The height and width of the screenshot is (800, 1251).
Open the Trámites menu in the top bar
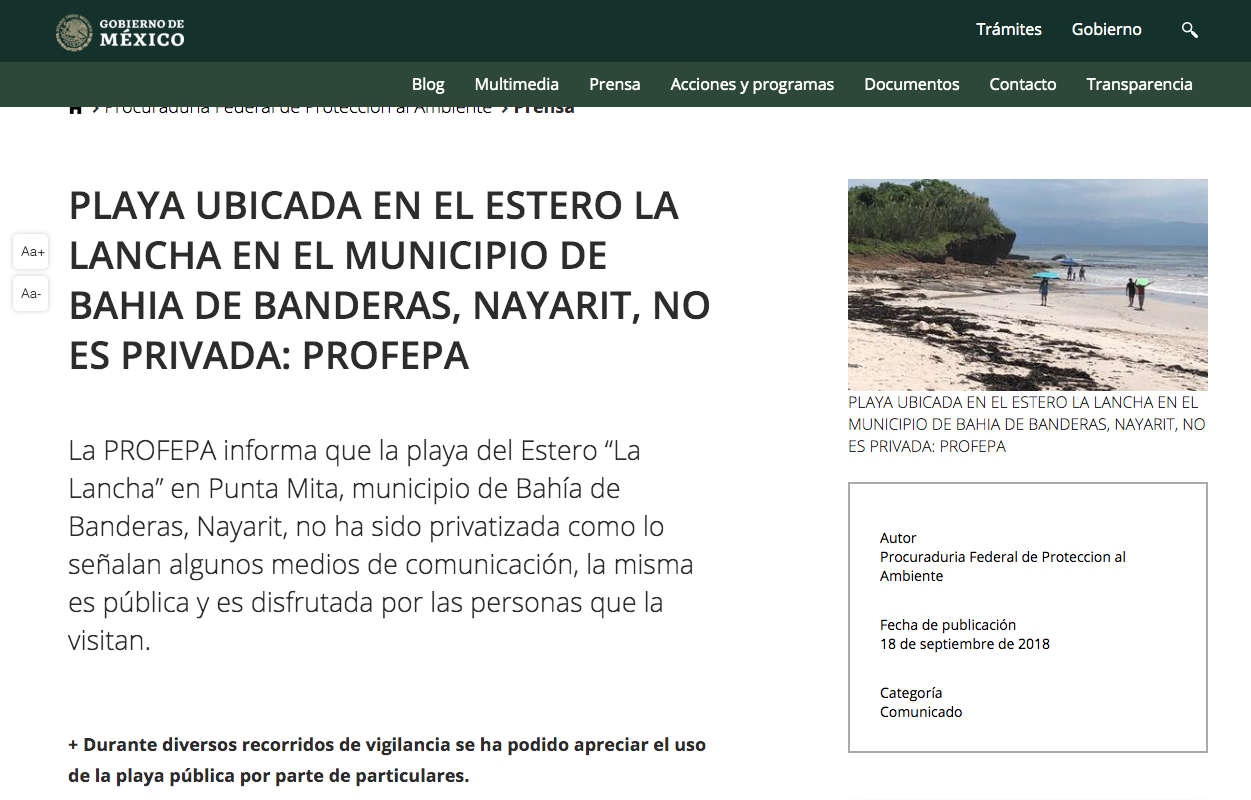(1008, 30)
